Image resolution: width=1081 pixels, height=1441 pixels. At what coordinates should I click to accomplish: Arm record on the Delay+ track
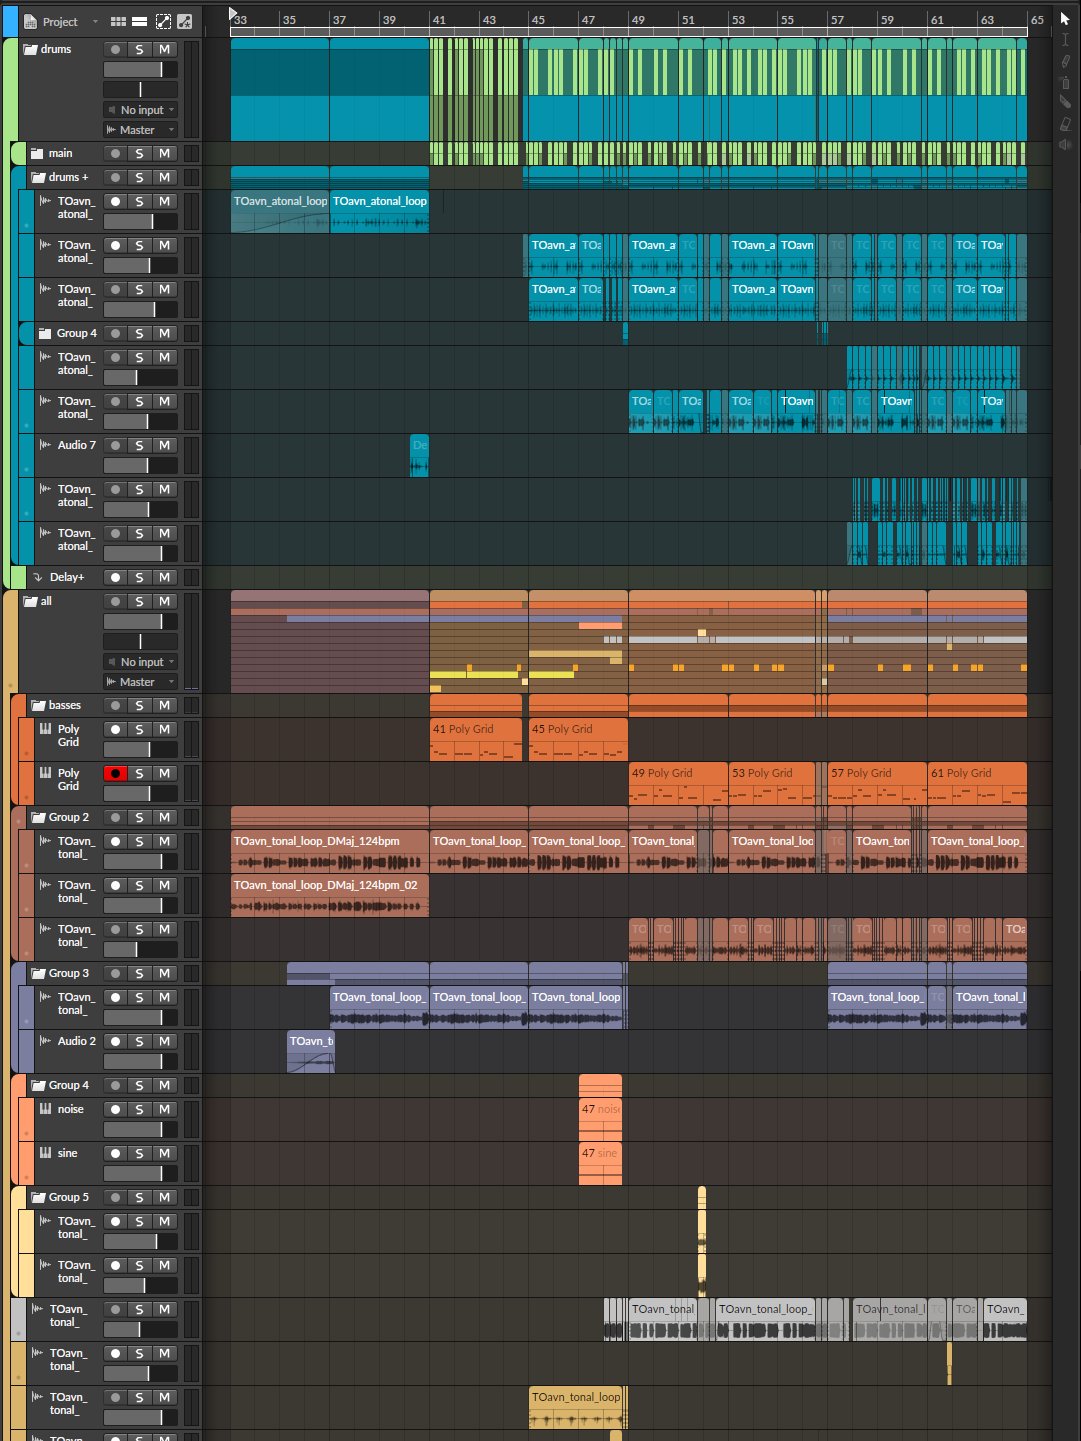(x=115, y=577)
